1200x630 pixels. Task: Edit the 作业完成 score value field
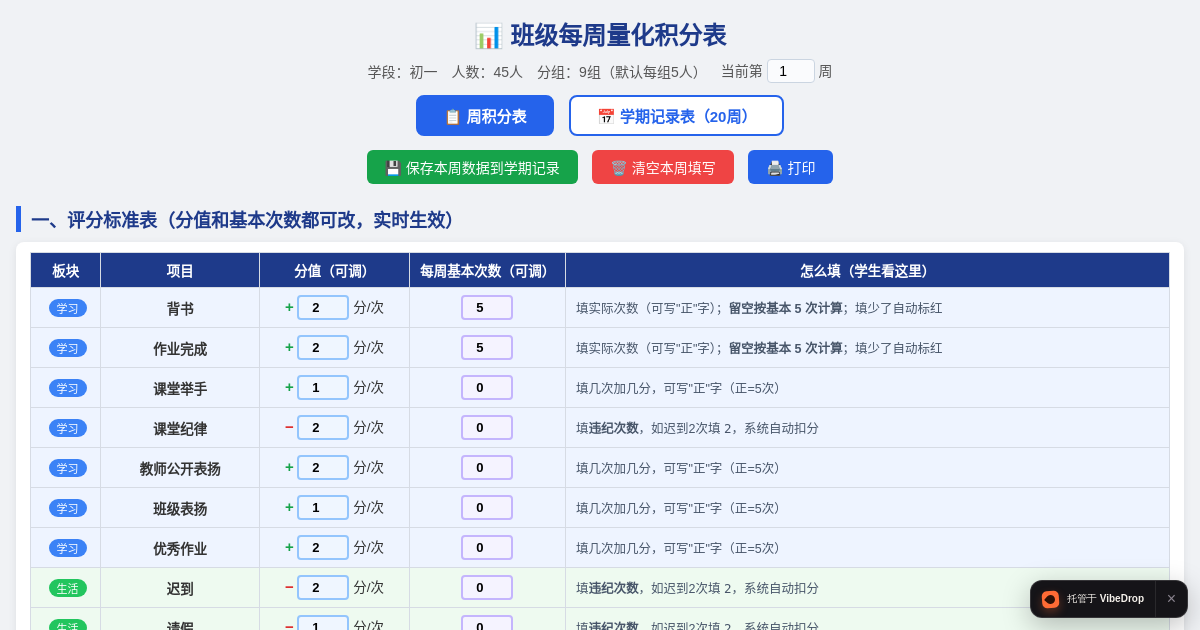click(323, 347)
